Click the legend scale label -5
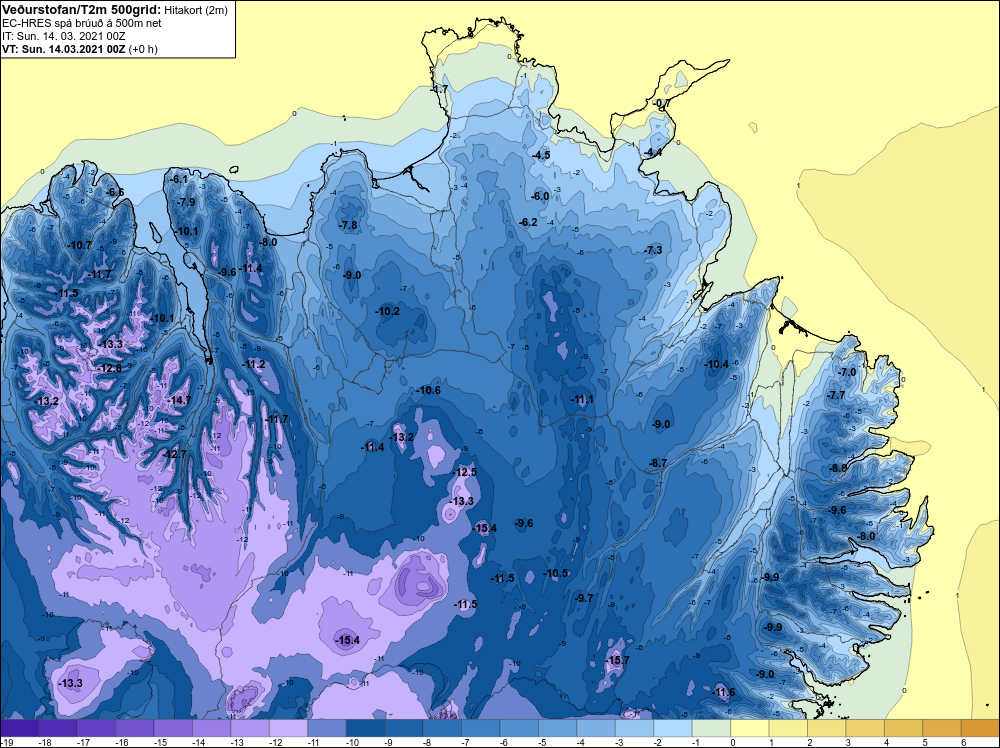1000x748 pixels. 544,742
